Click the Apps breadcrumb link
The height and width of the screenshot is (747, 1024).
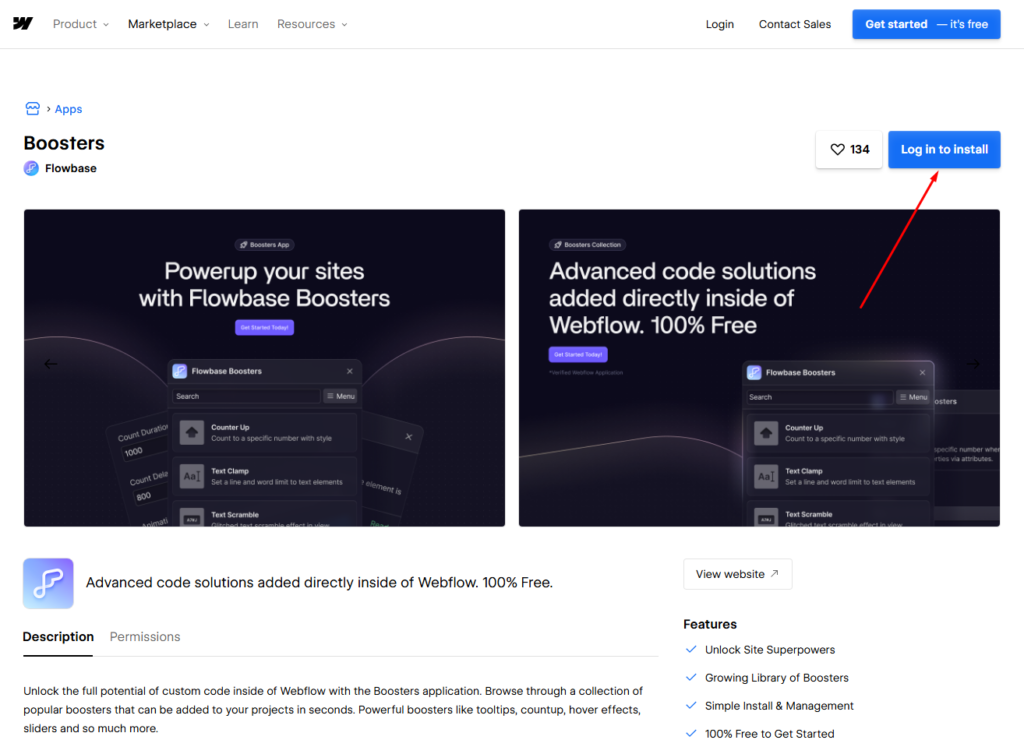[x=68, y=109]
